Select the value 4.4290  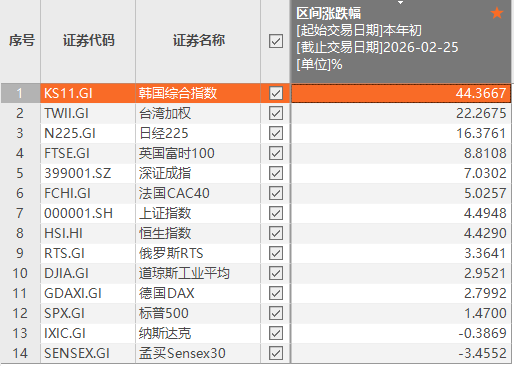point(485,233)
